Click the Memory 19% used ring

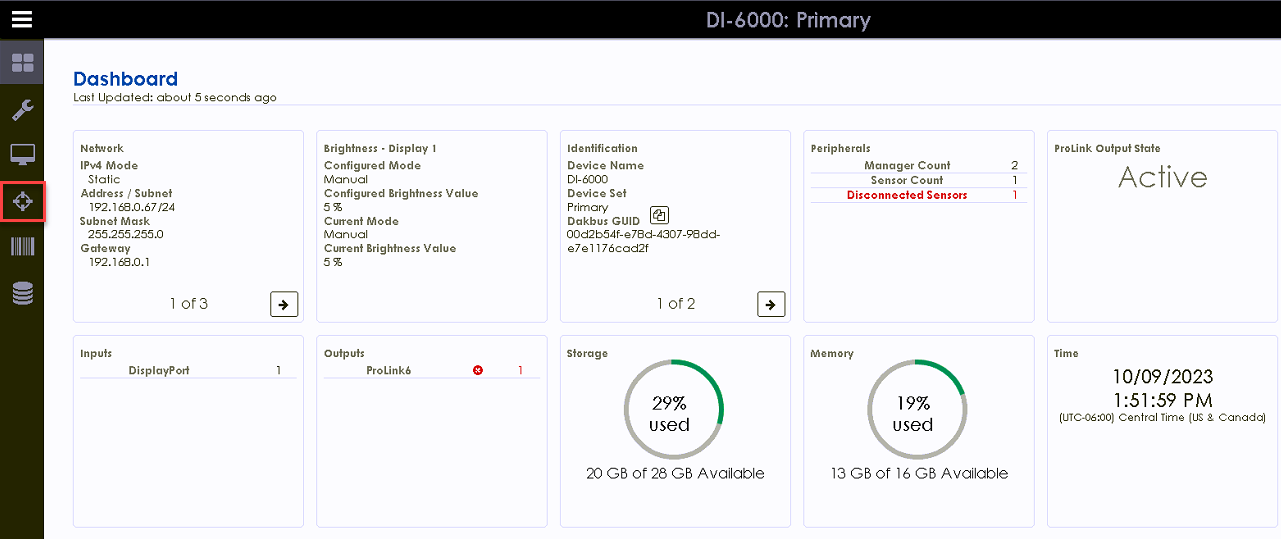916,410
